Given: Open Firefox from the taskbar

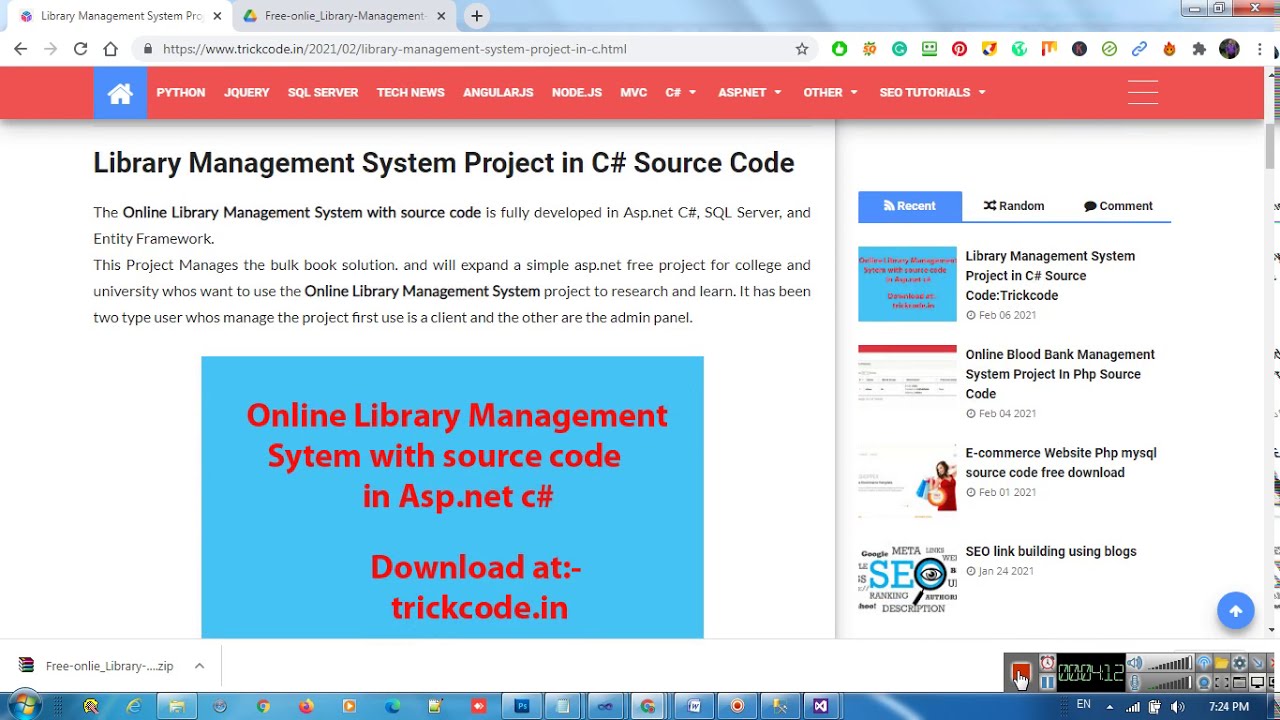Looking at the screenshot, I should click(x=306, y=706).
